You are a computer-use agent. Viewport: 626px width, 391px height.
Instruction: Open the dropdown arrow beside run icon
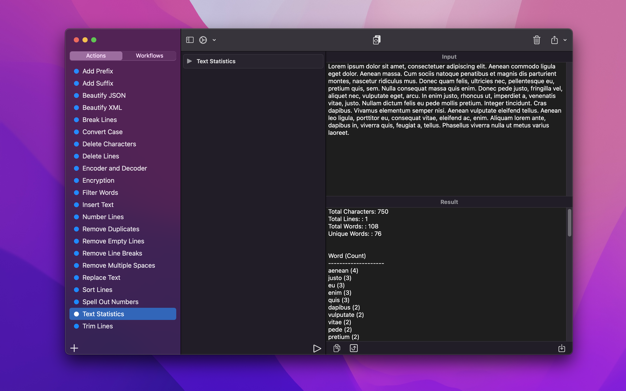[214, 40]
